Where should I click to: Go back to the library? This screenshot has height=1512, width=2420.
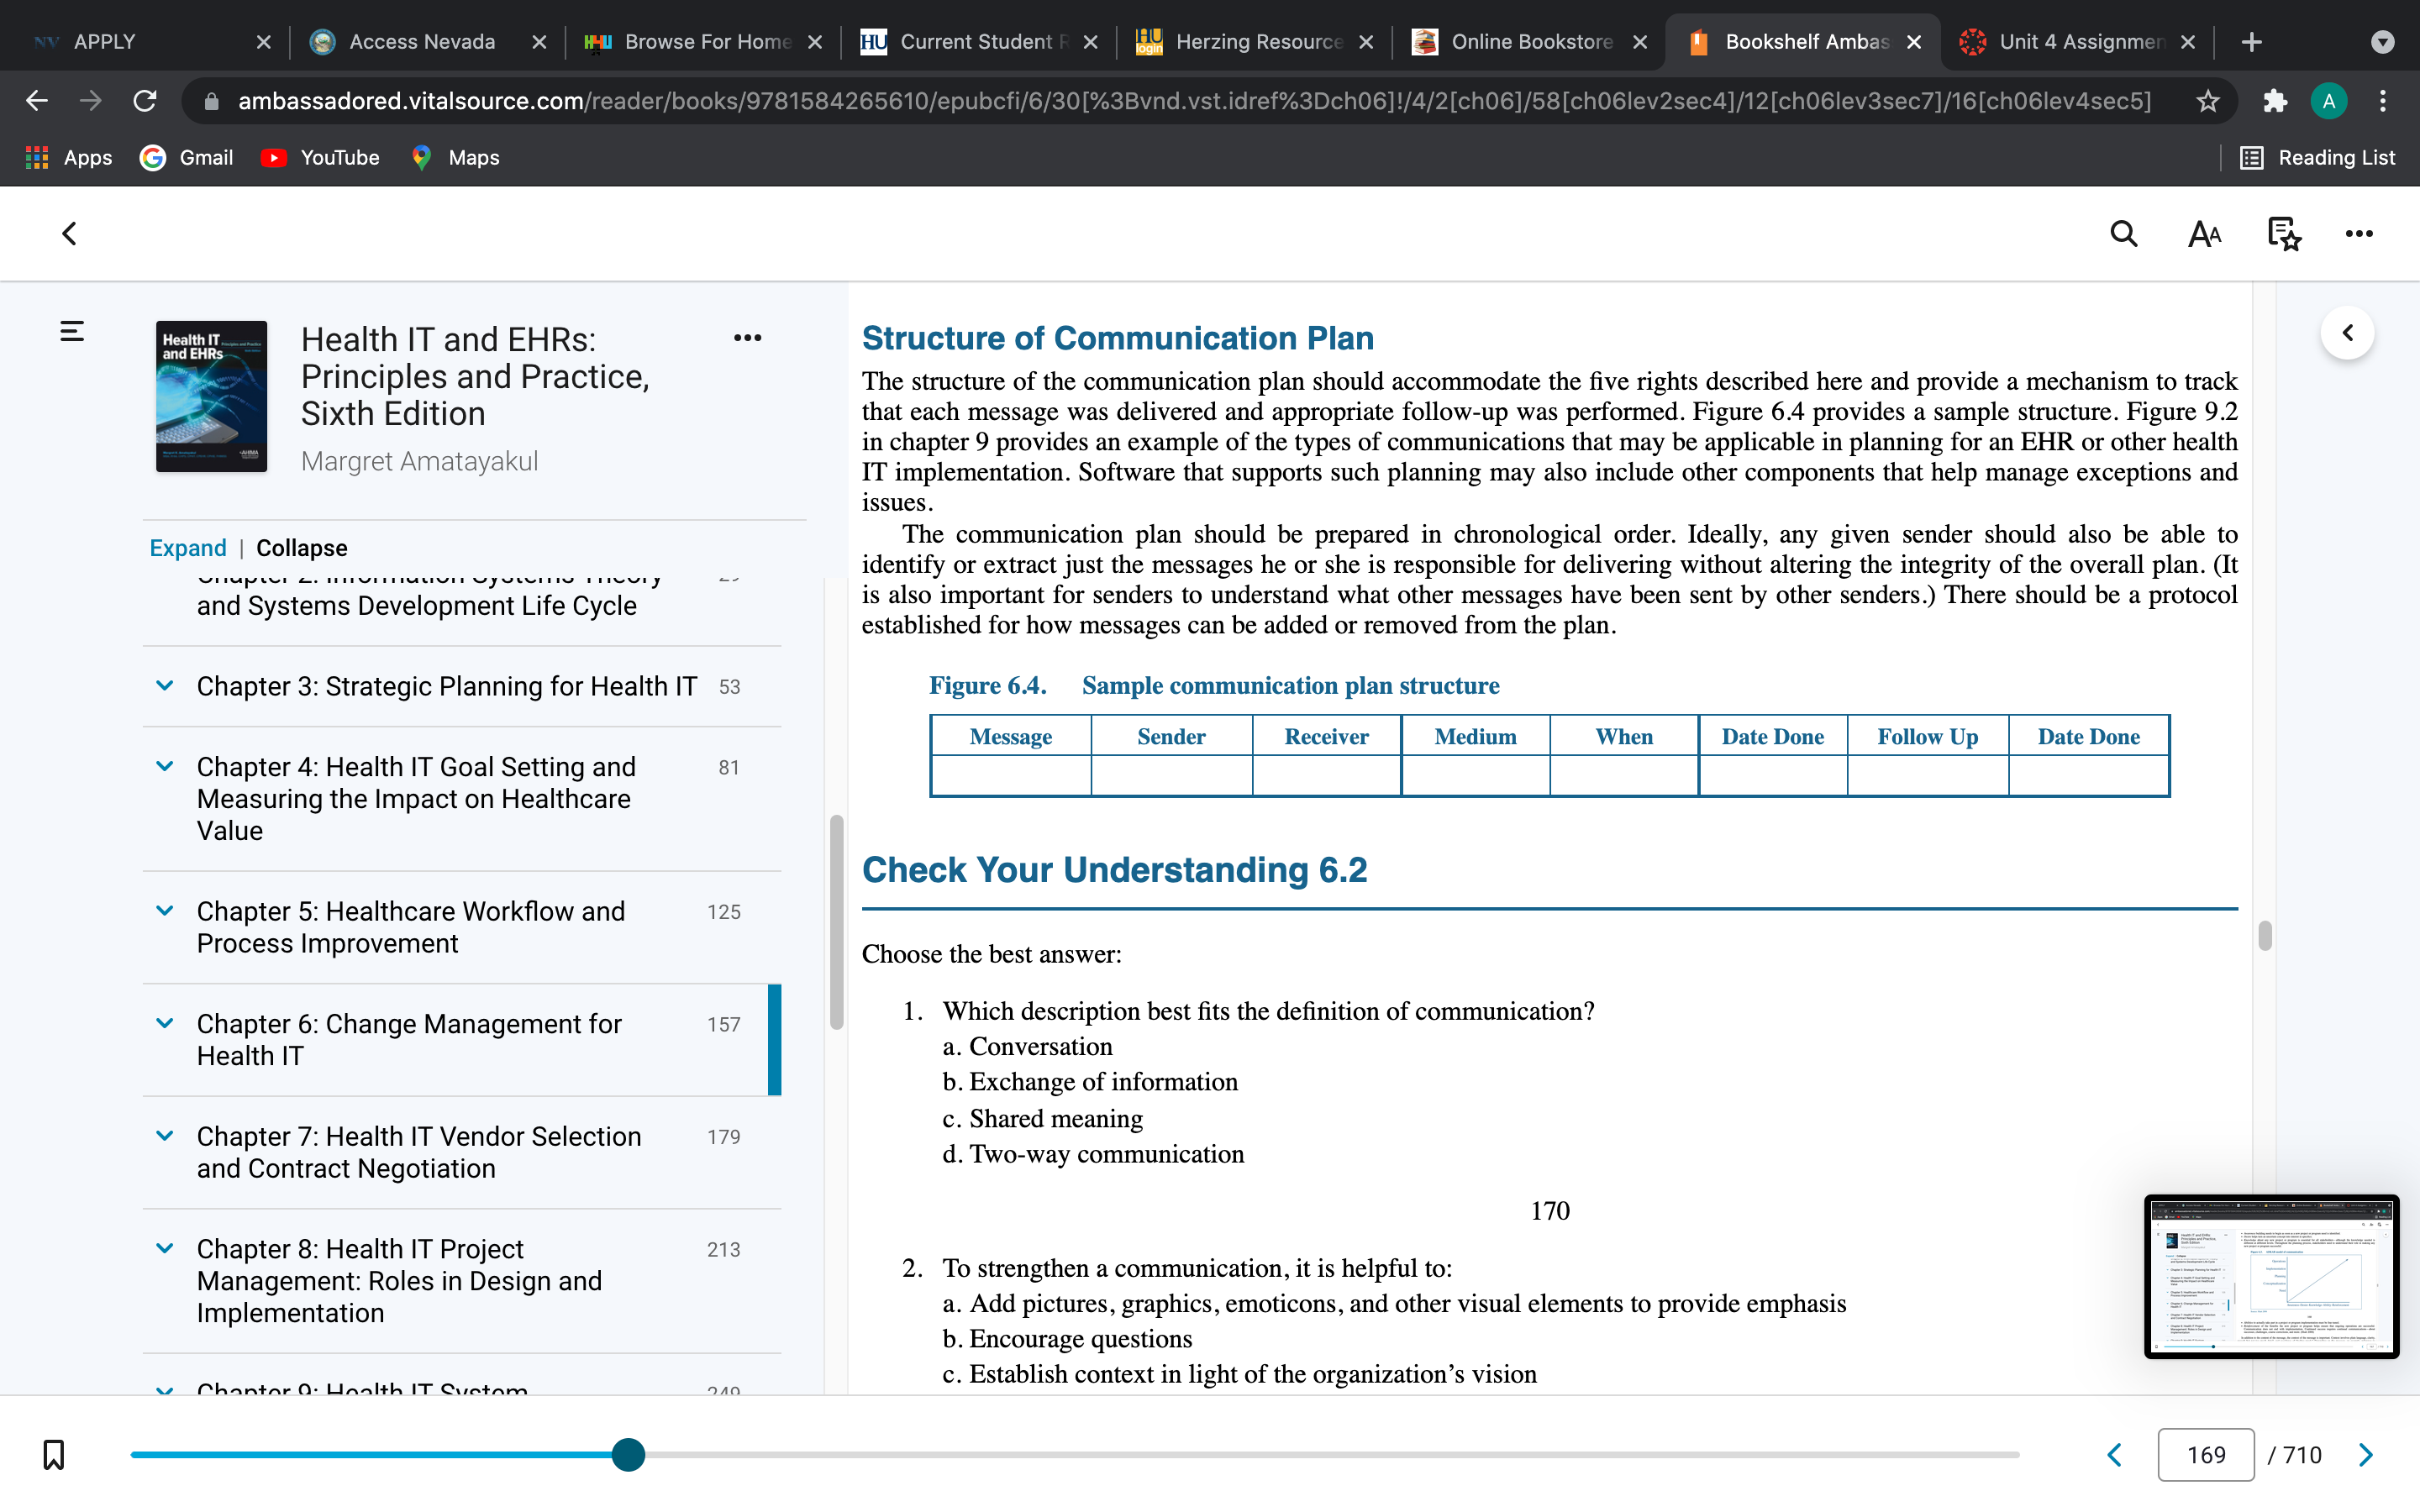click(x=69, y=234)
